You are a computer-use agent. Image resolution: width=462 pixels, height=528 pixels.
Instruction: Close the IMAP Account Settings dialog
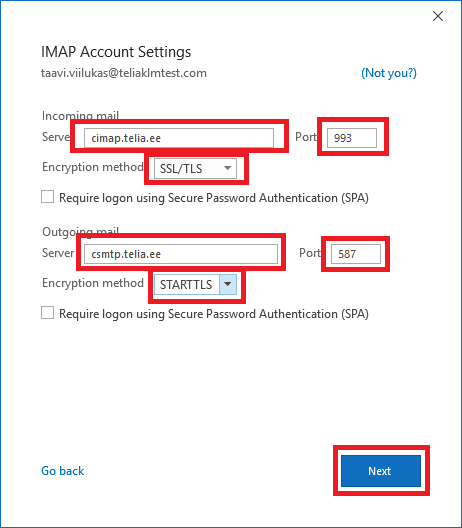click(438, 16)
